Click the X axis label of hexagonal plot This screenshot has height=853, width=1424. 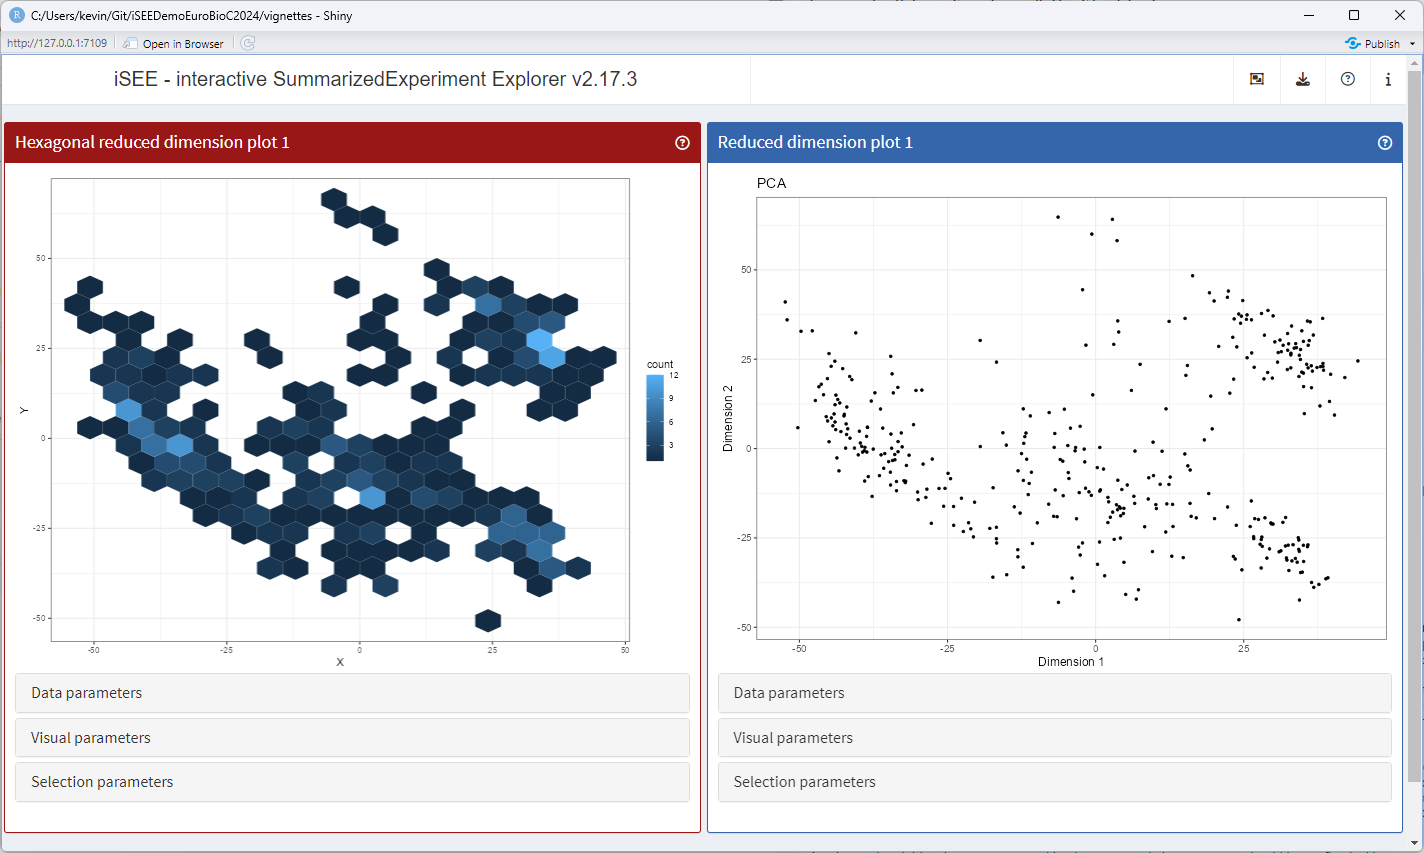pos(340,662)
